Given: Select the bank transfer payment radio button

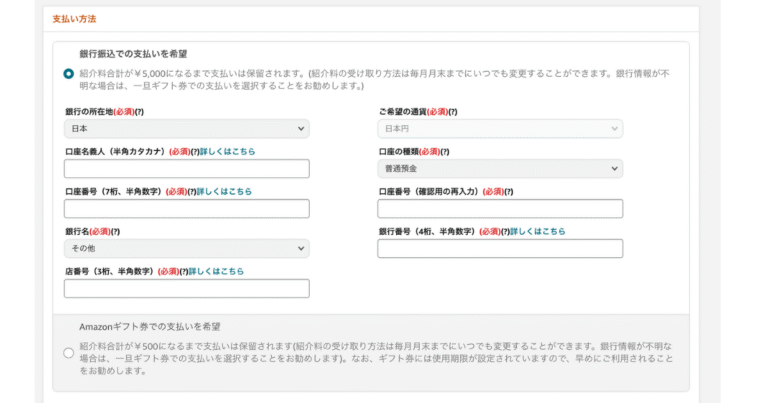Looking at the screenshot, I should pyautogui.click(x=69, y=74).
